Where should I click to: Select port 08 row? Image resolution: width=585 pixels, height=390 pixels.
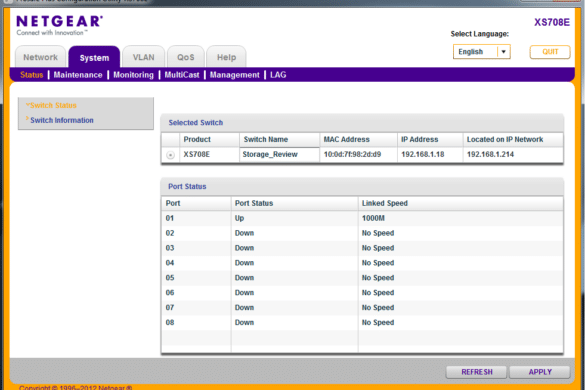[x=362, y=323]
